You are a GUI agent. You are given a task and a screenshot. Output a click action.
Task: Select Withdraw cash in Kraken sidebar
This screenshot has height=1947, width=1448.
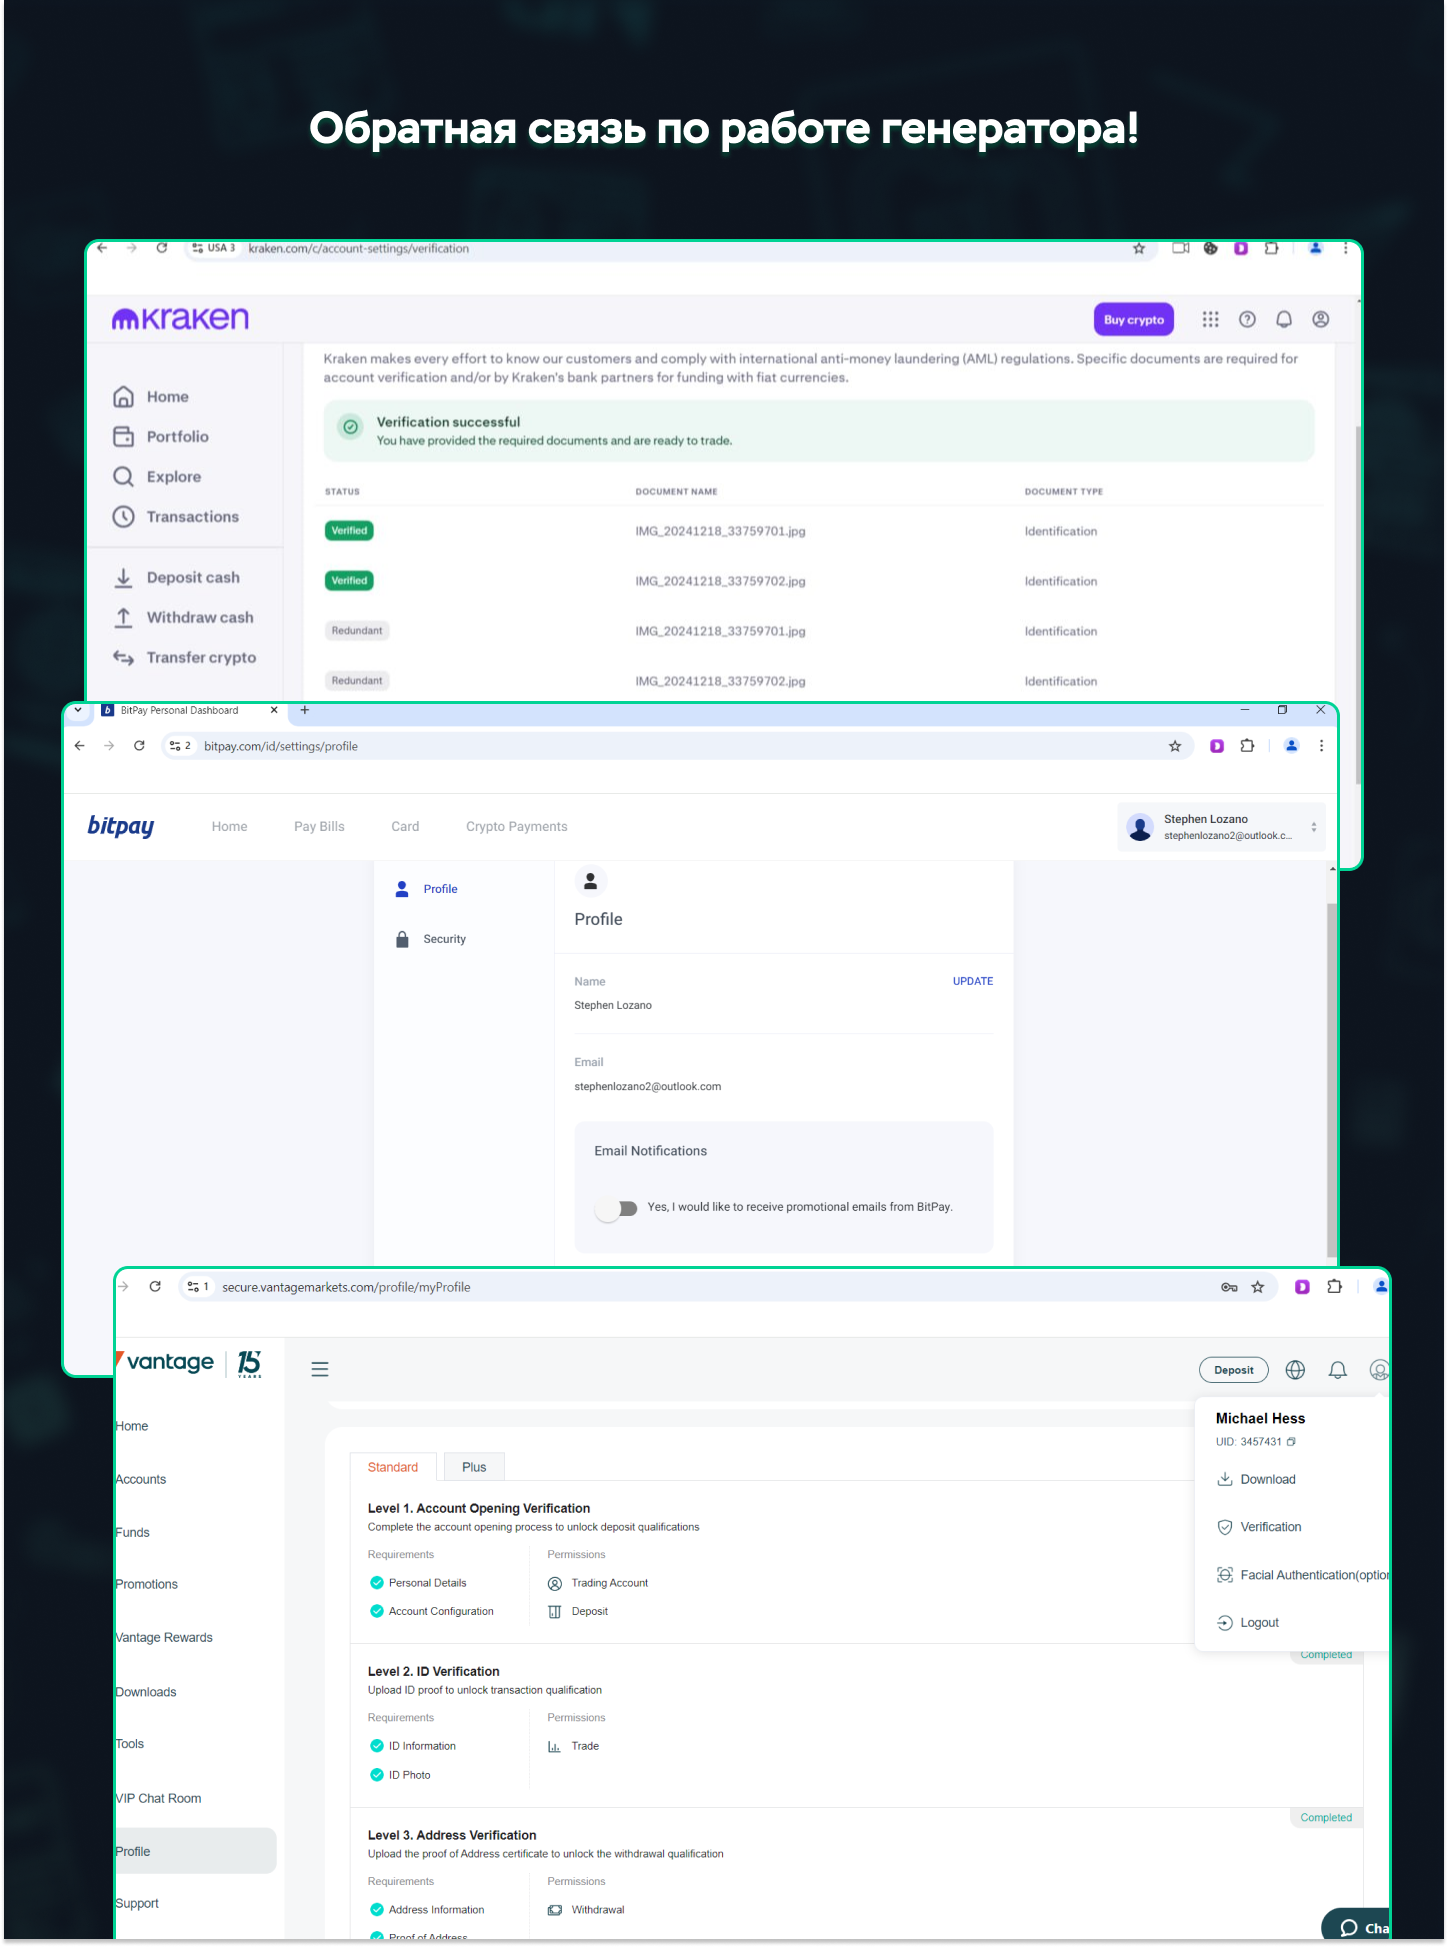pyautogui.click(x=183, y=618)
